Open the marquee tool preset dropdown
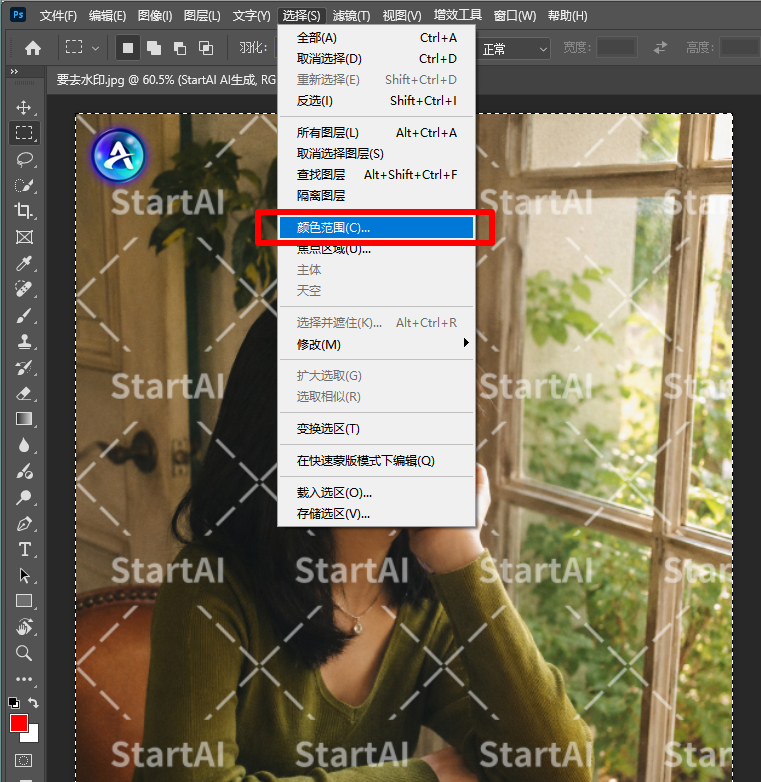 tap(95, 48)
